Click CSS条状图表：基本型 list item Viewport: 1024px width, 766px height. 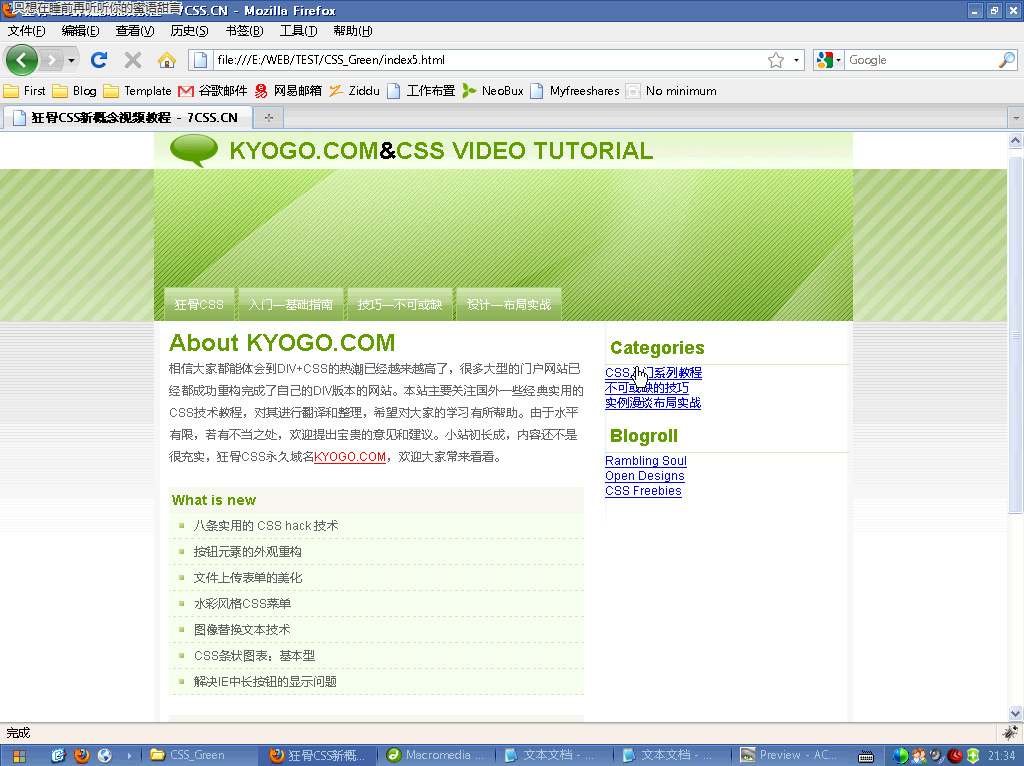pos(254,656)
